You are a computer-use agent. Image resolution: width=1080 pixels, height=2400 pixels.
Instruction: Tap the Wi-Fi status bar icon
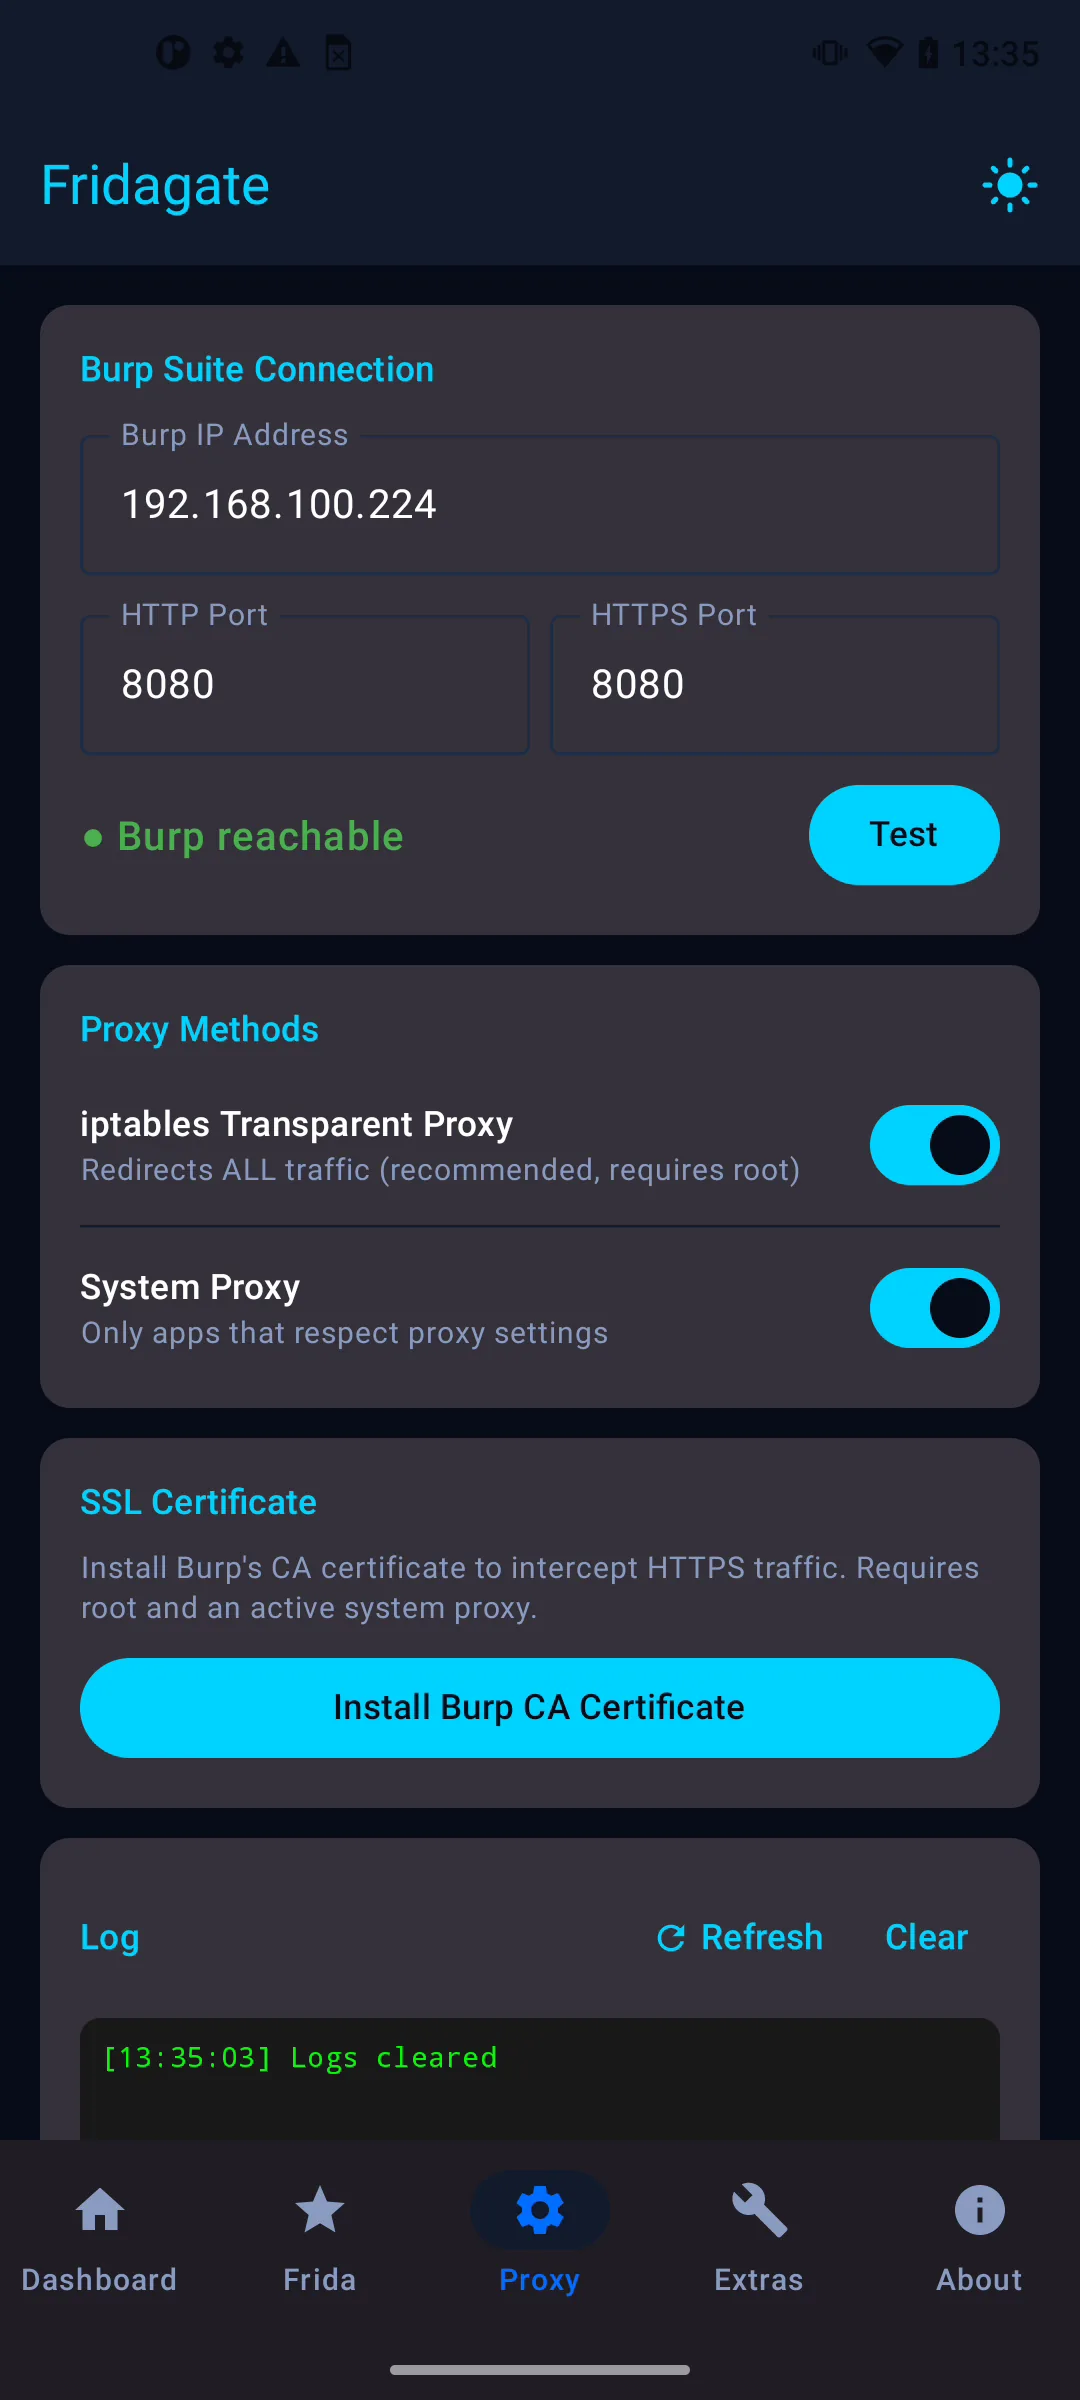(x=884, y=52)
